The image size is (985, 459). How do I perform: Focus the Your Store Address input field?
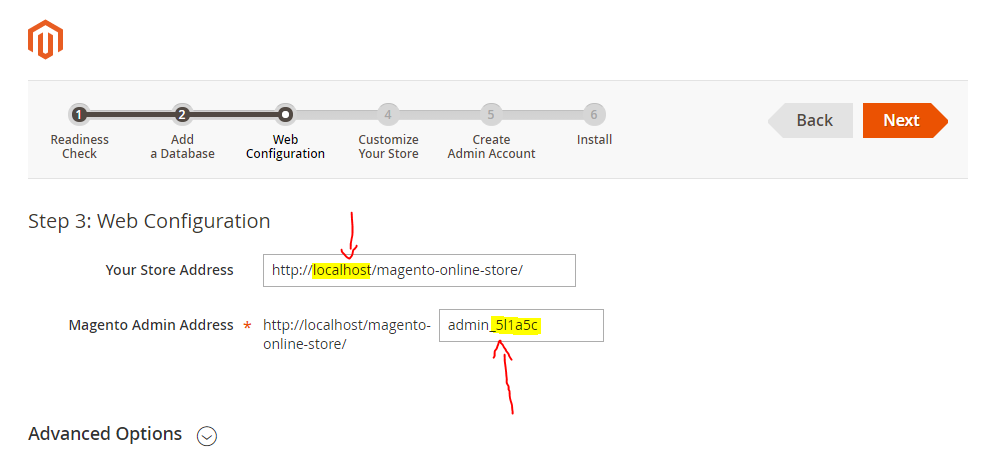tap(419, 270)
